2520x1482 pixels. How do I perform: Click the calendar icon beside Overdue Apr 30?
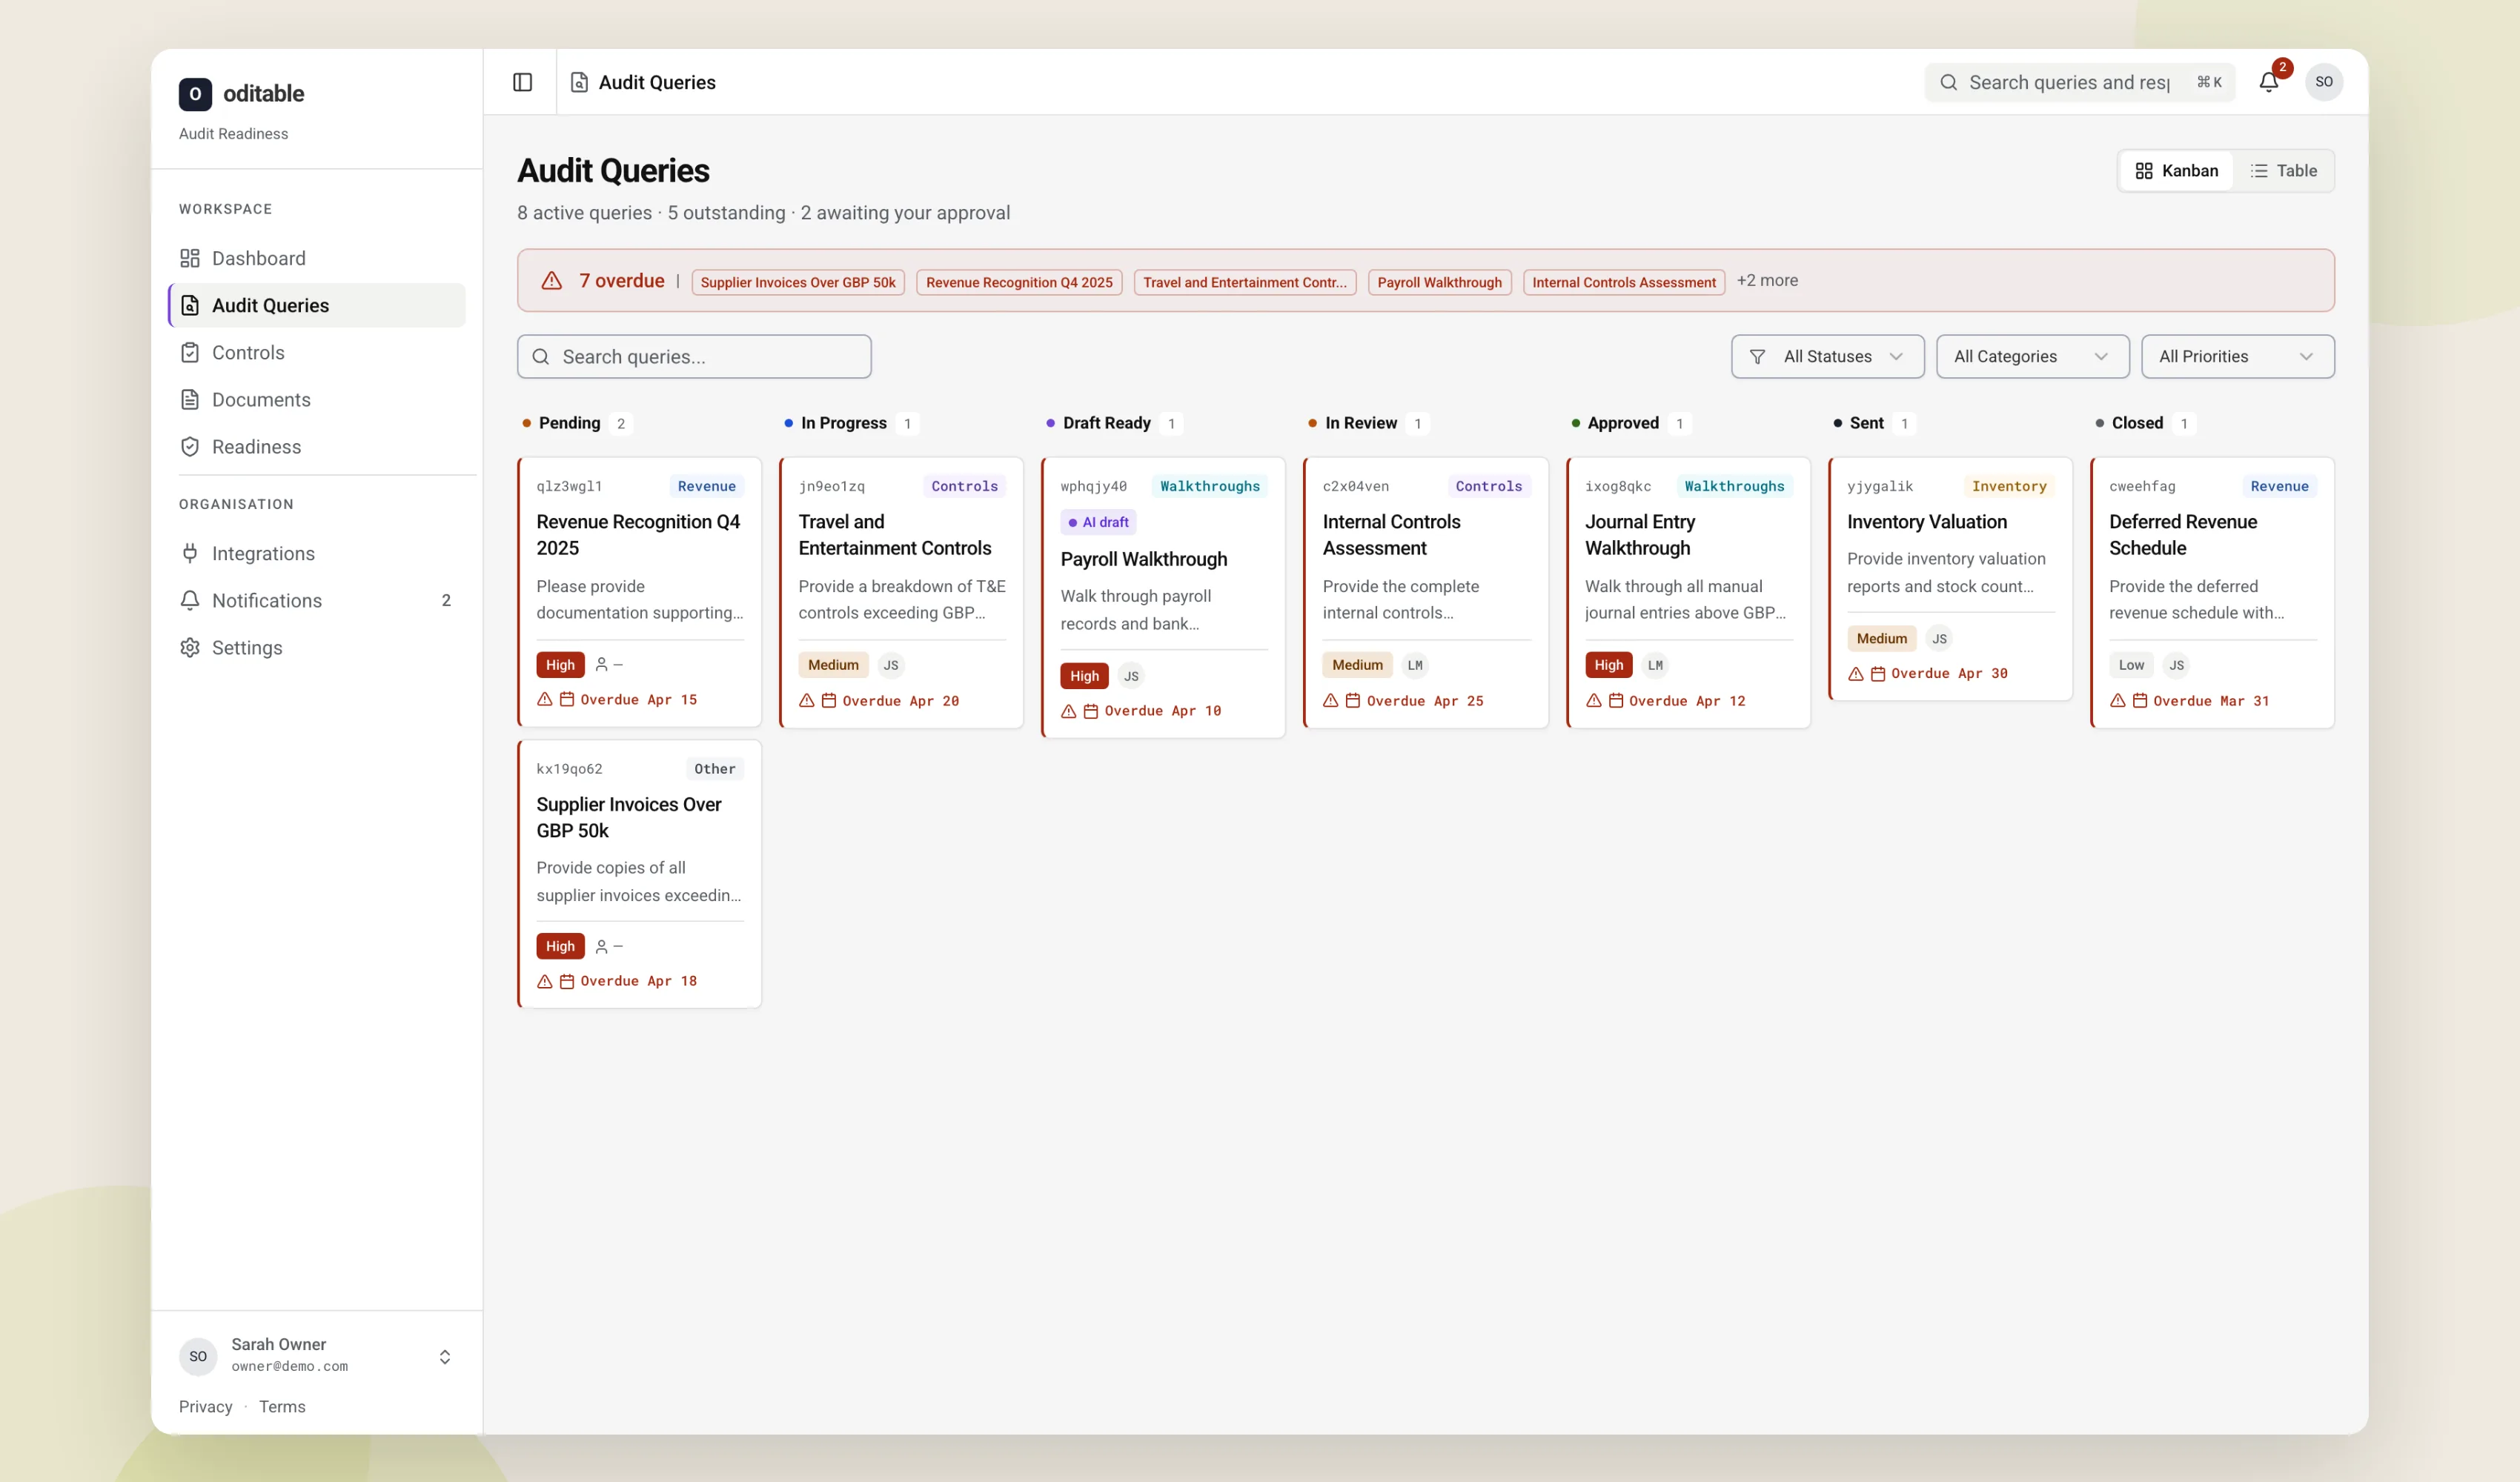(x=1877, y=674)
